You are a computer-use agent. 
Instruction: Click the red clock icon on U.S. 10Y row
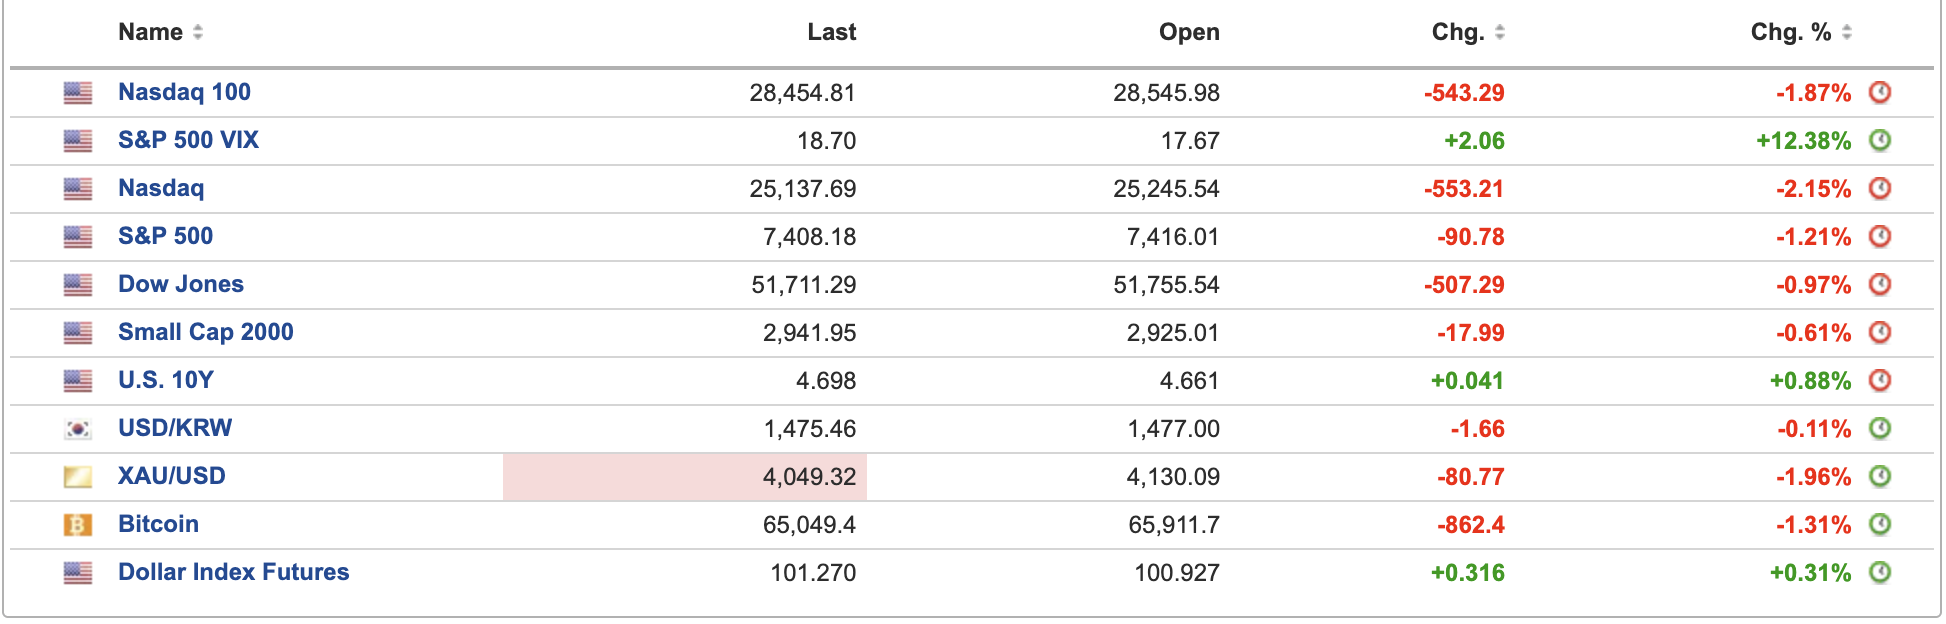[x=1880, y=380]
